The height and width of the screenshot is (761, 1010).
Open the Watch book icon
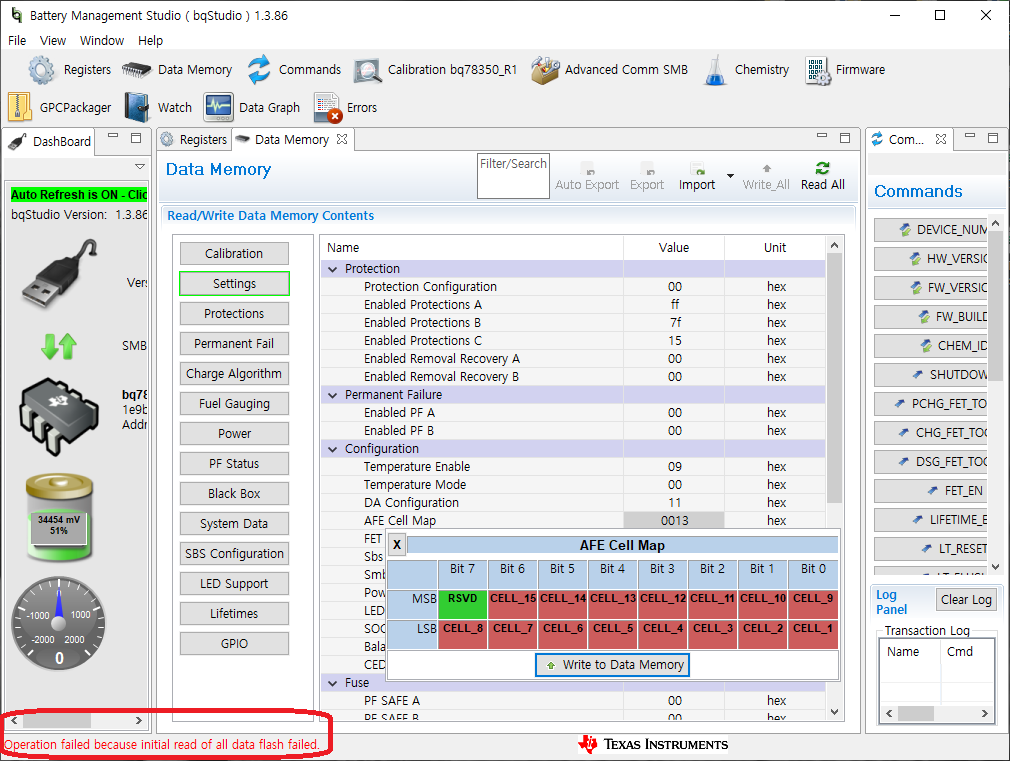(137, 107)
